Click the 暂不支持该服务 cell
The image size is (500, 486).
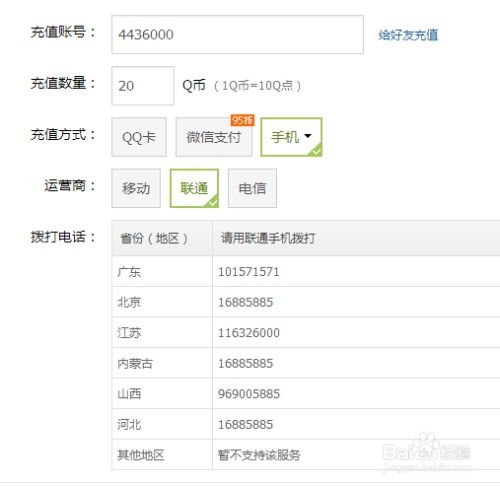click(x=259, y=455)
